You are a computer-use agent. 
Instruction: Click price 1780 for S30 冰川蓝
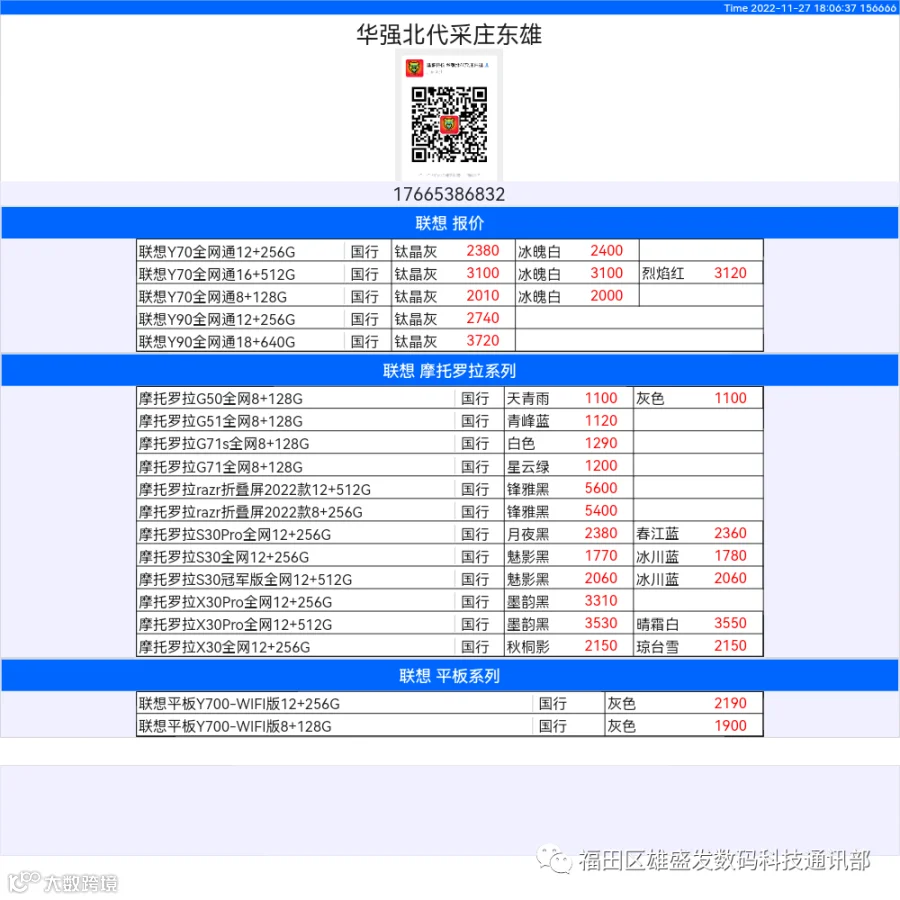click(x=730, y=556)
